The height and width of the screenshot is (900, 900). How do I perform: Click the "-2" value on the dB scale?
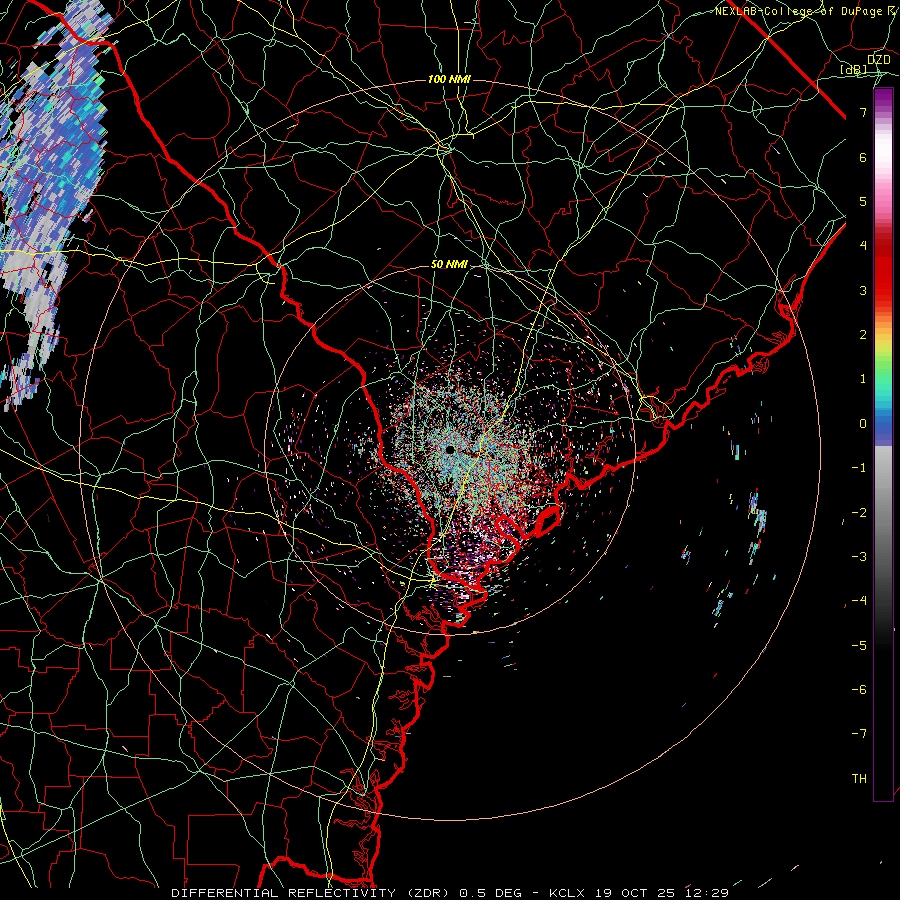(x=859, y=513)
